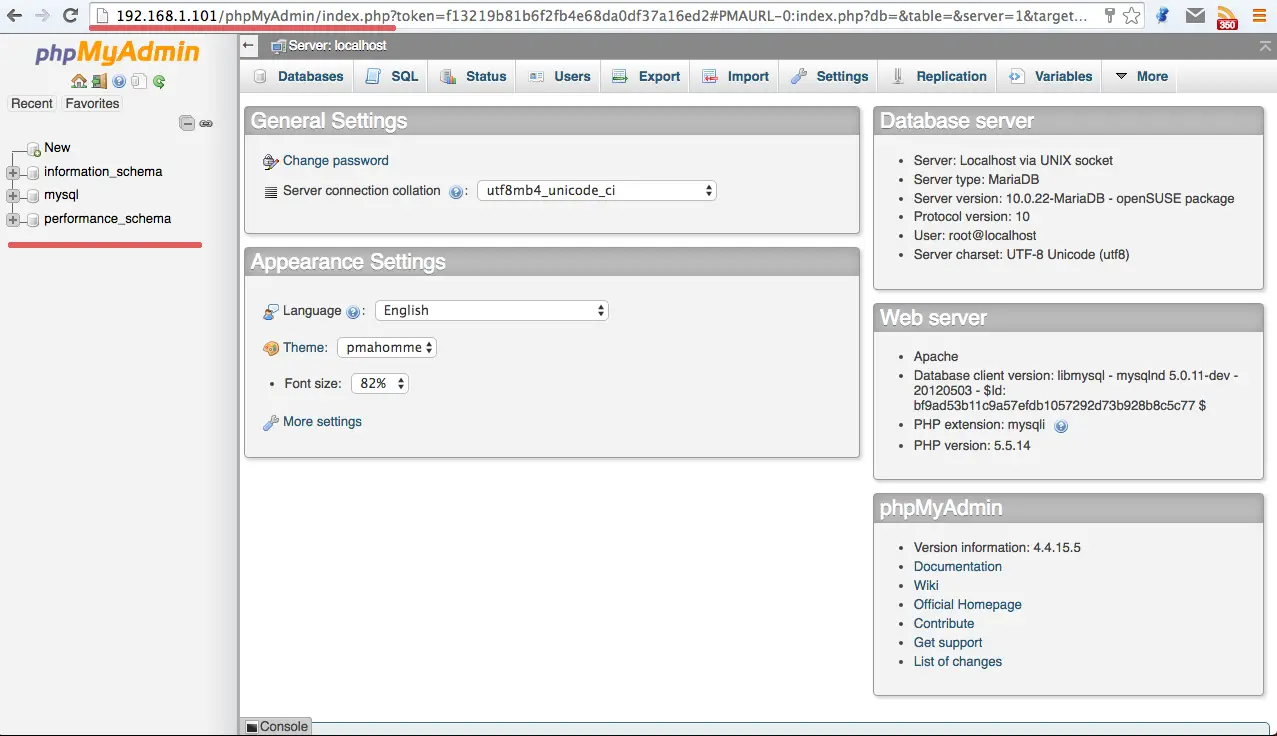Viewport: 1277px width, 736px height.
Task: Expand the mysql database node
Action: click(13, 196)
